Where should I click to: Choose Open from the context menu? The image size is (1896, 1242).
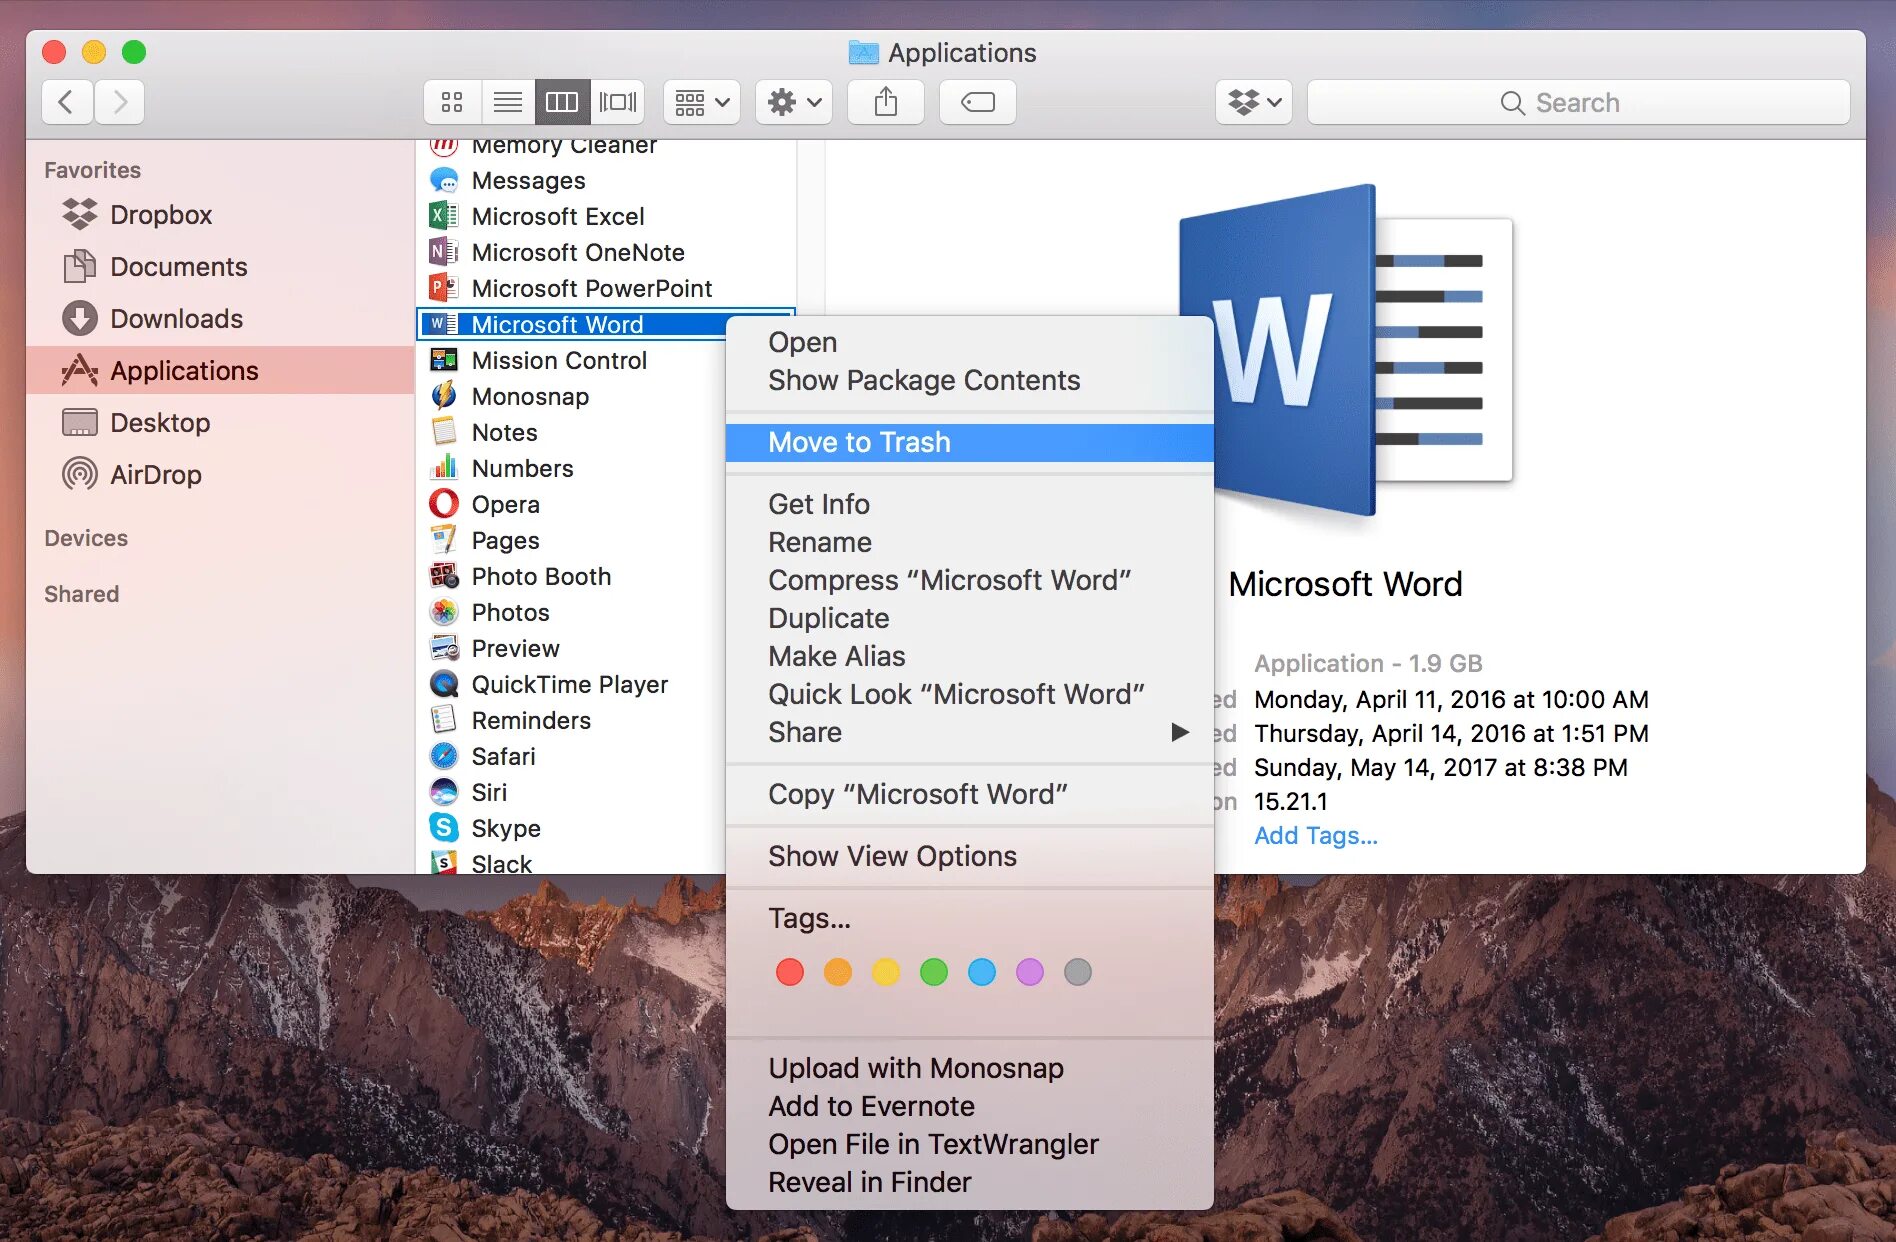[x=970, y=343]
